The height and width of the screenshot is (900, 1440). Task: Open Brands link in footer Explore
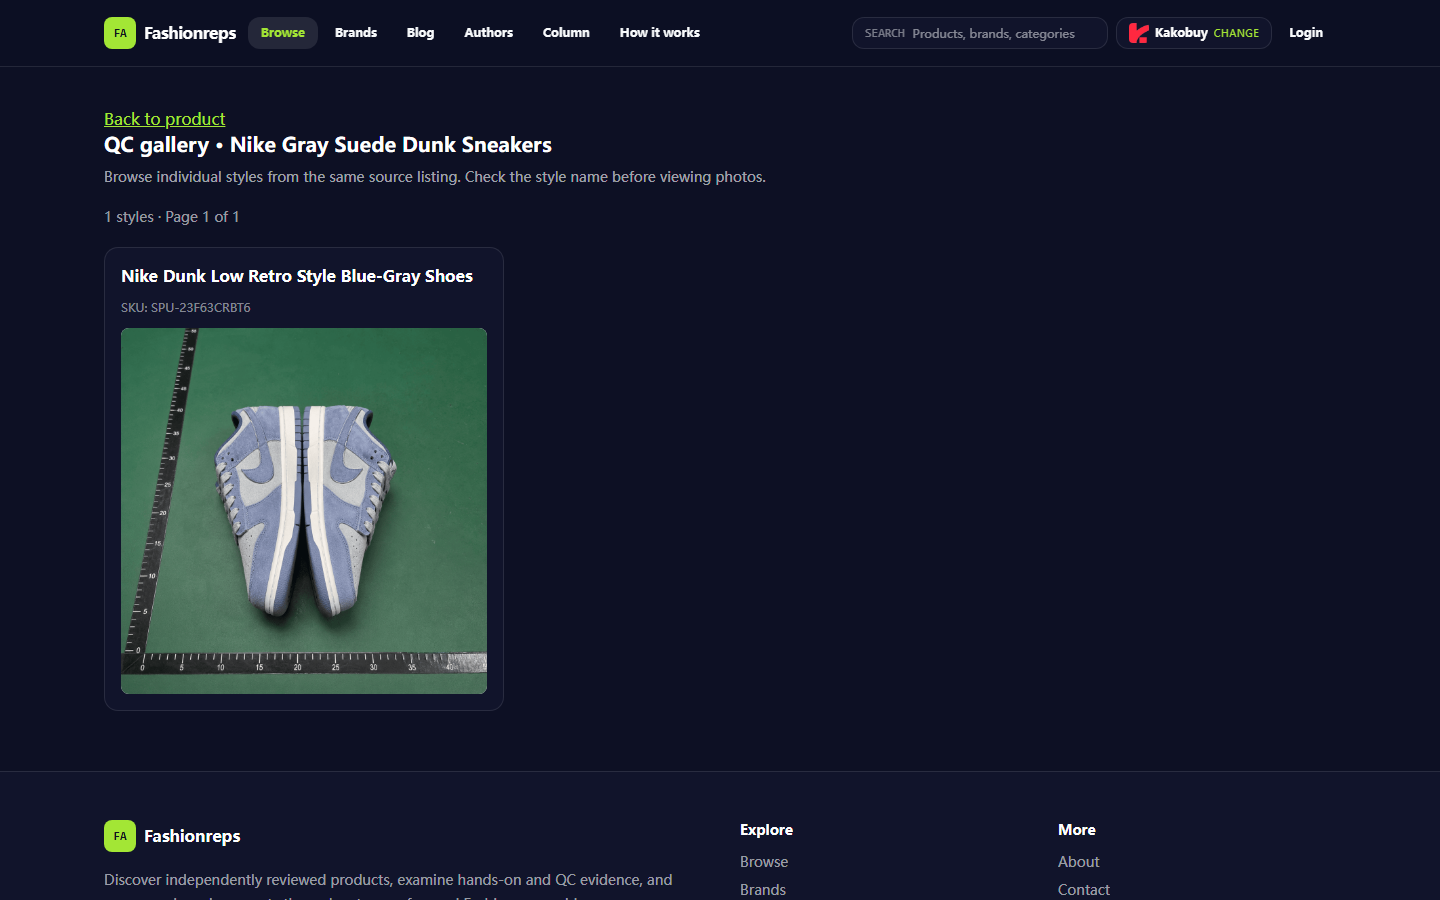pyautogui.click(x=763, y=890)
